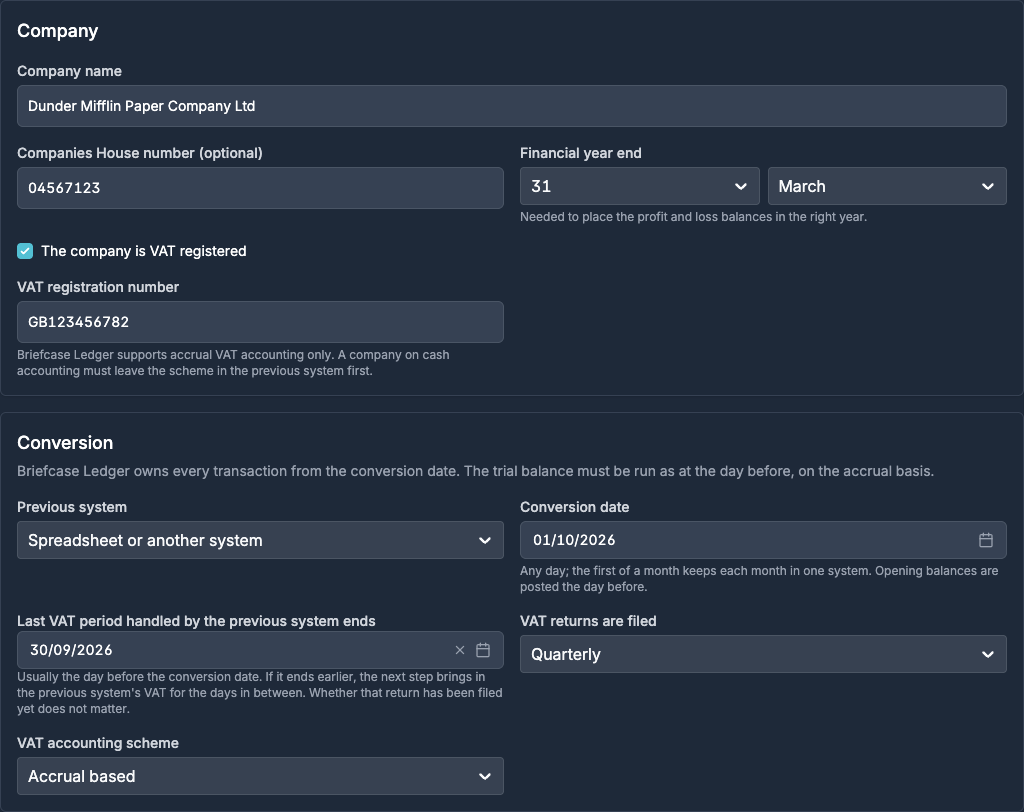Open the VAT accounting scheme dropdown
Image resolution: width=1024 pixels, height=812 pixels.
click(x=260, y=776)
